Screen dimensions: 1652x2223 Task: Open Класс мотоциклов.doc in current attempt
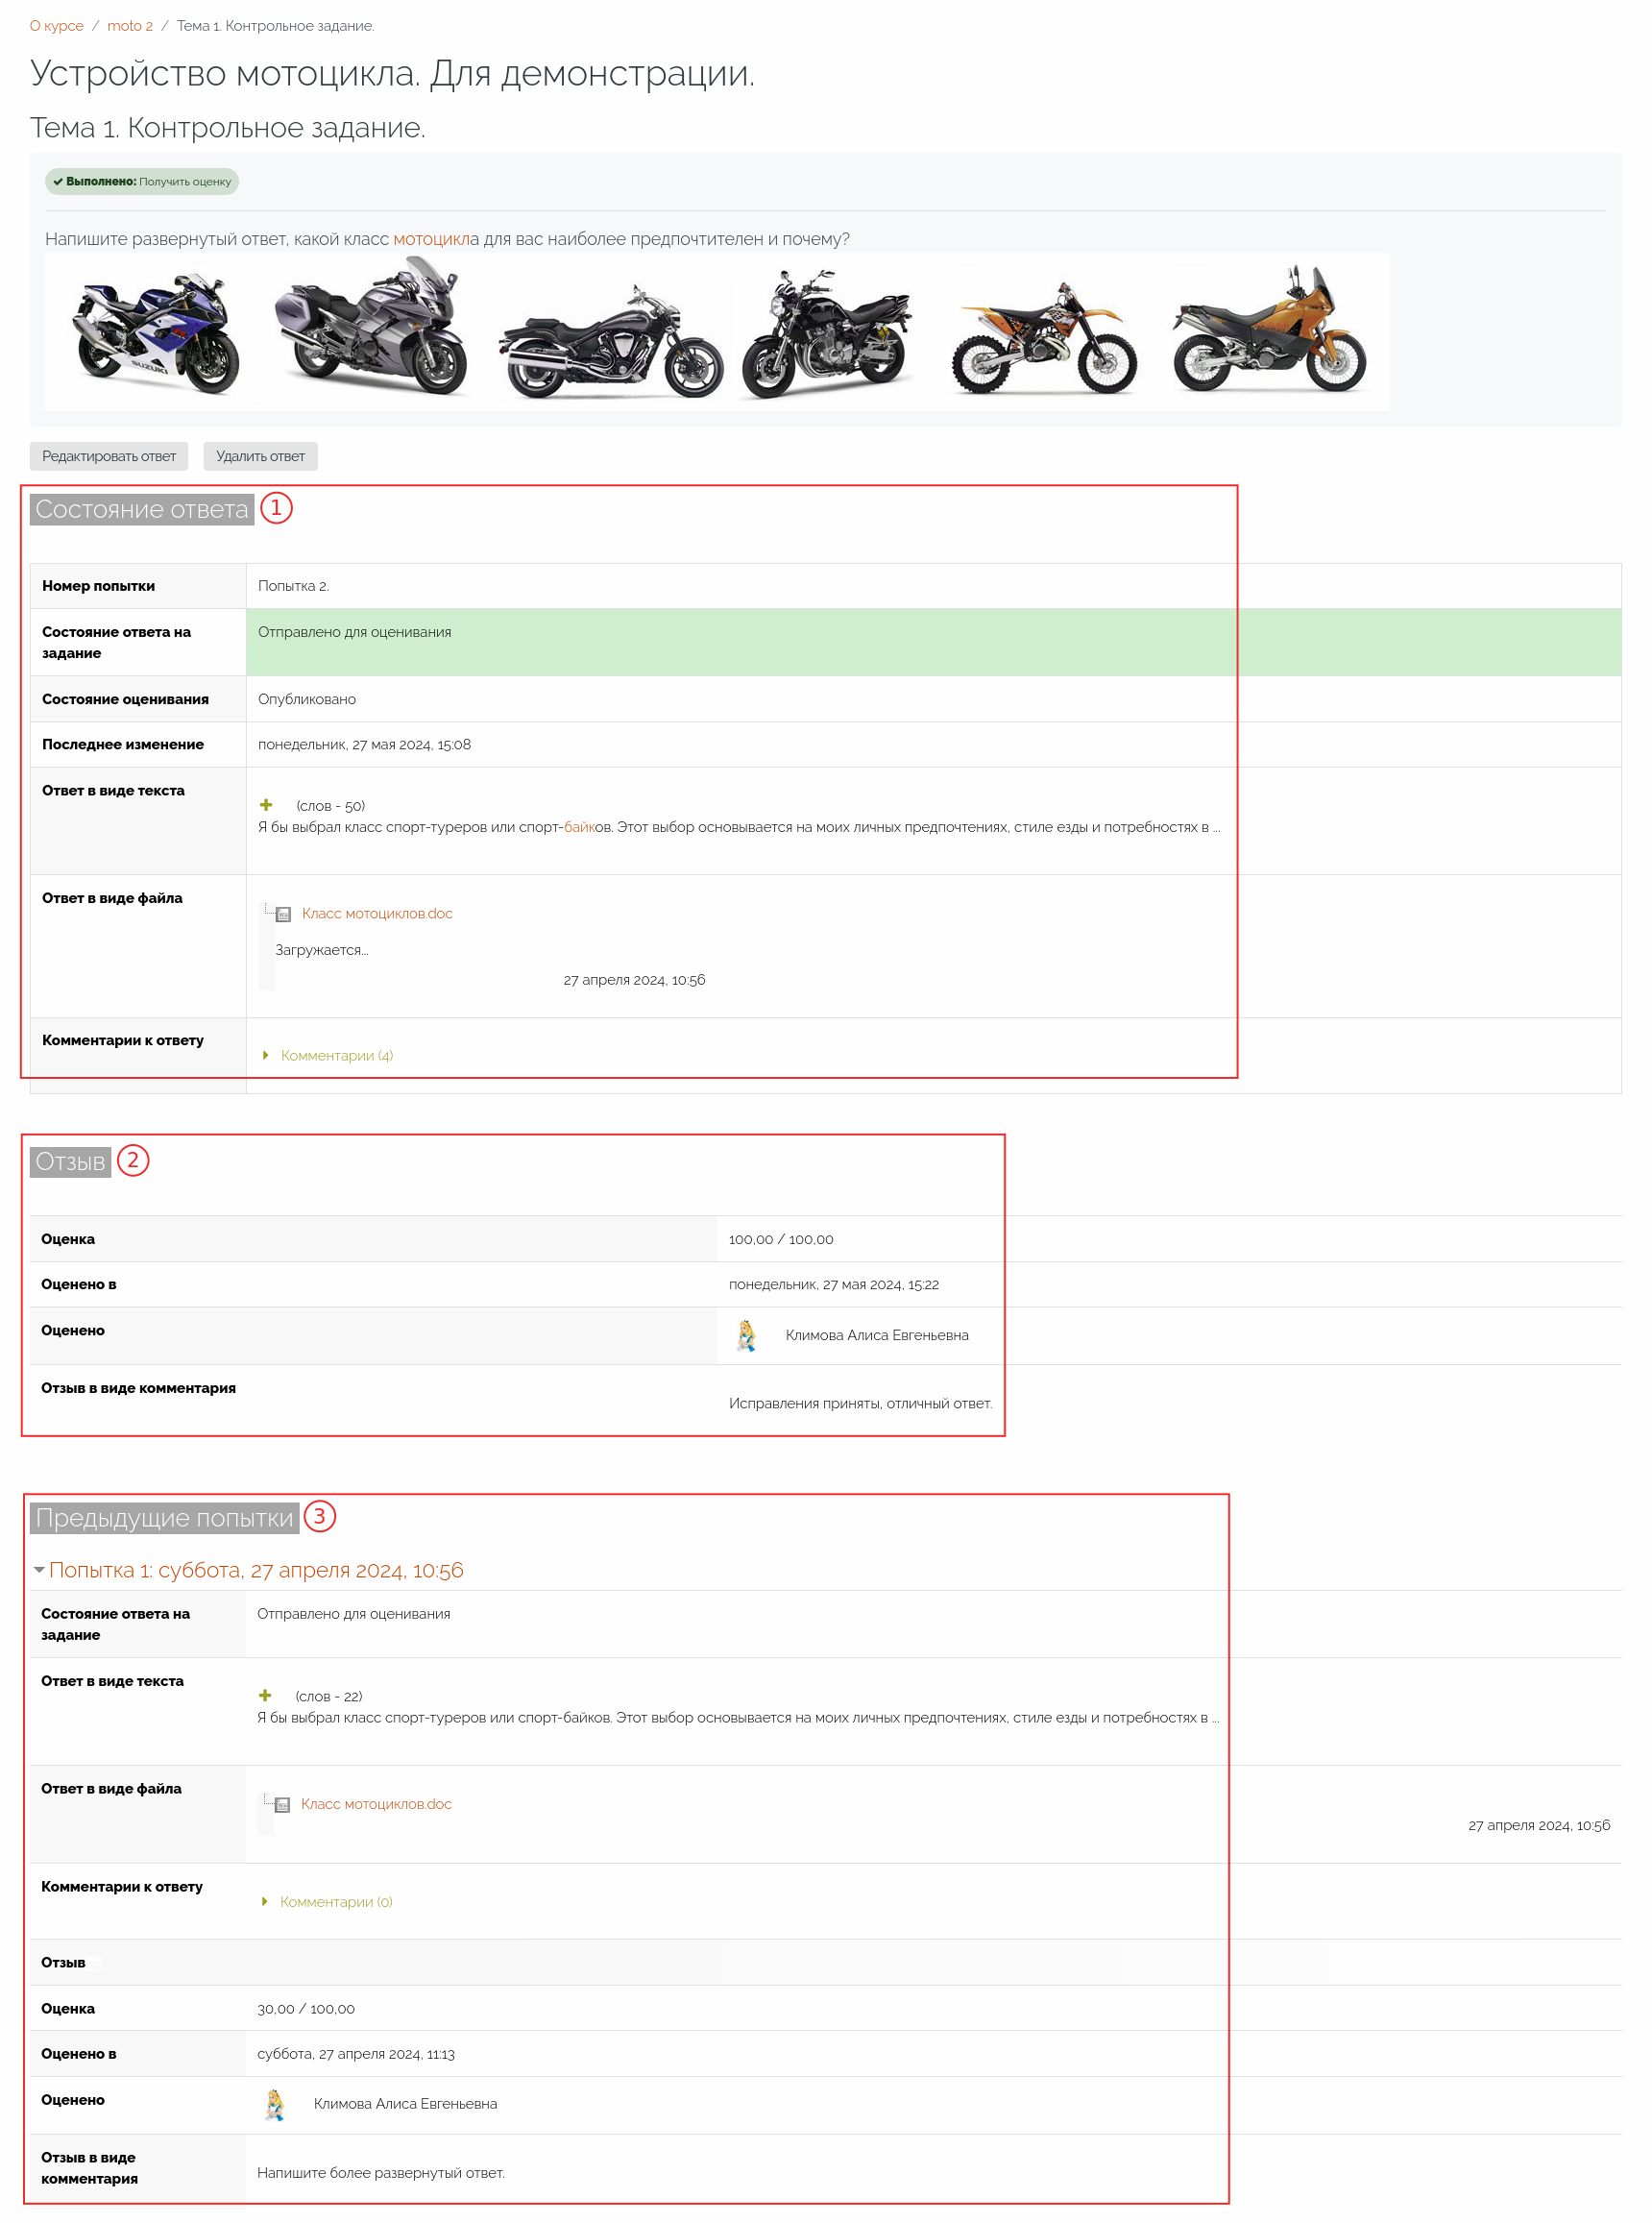point(377,914)
